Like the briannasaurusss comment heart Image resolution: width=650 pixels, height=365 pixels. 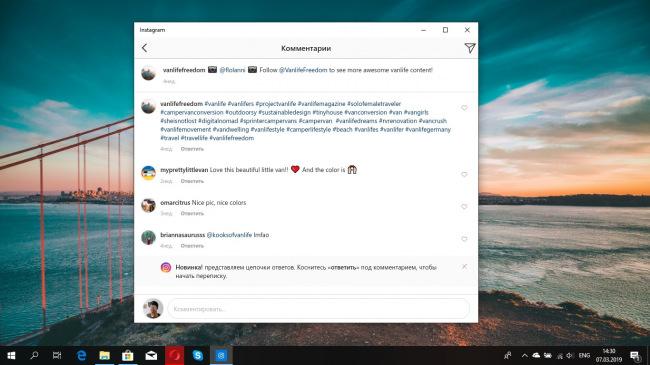pyautogui.click(x=464, y=239)
